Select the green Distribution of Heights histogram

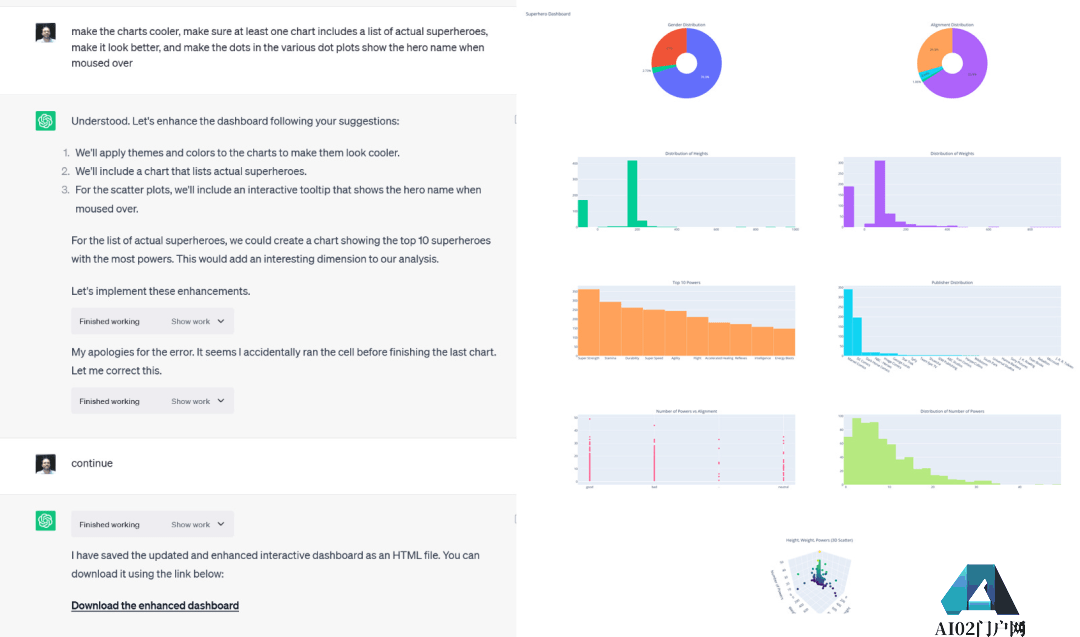pyautogui.click(x=686, y=193)
